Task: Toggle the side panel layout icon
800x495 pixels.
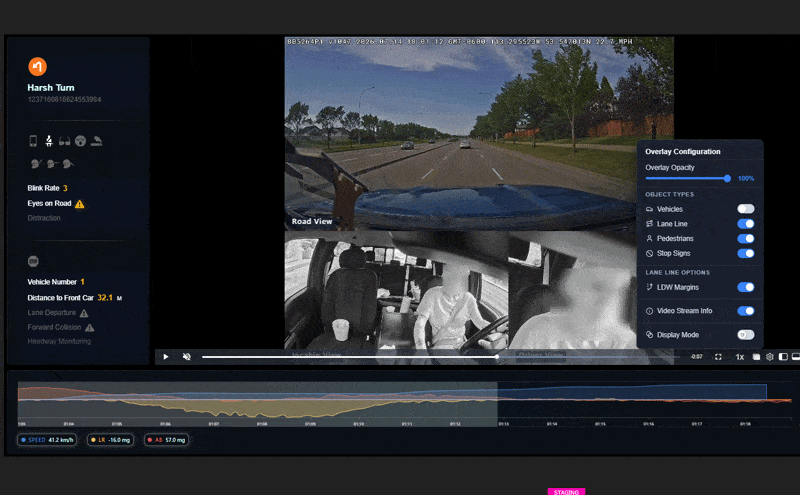Action: pos(783,357)
